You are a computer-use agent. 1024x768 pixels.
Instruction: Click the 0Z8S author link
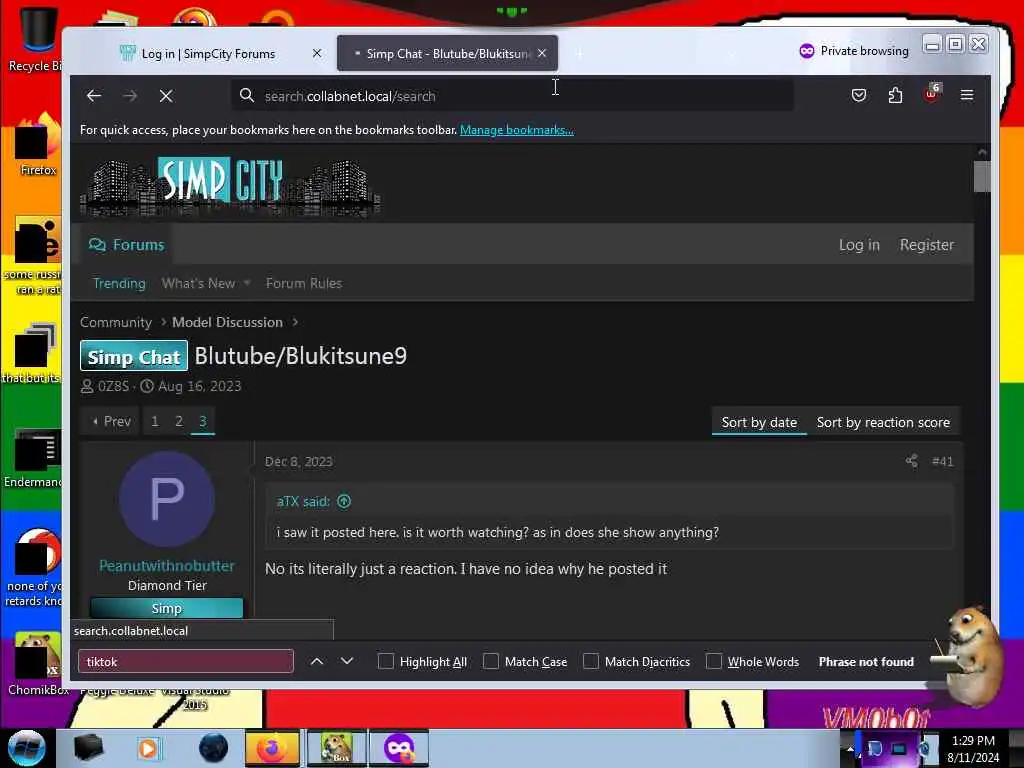click(113, 386)
